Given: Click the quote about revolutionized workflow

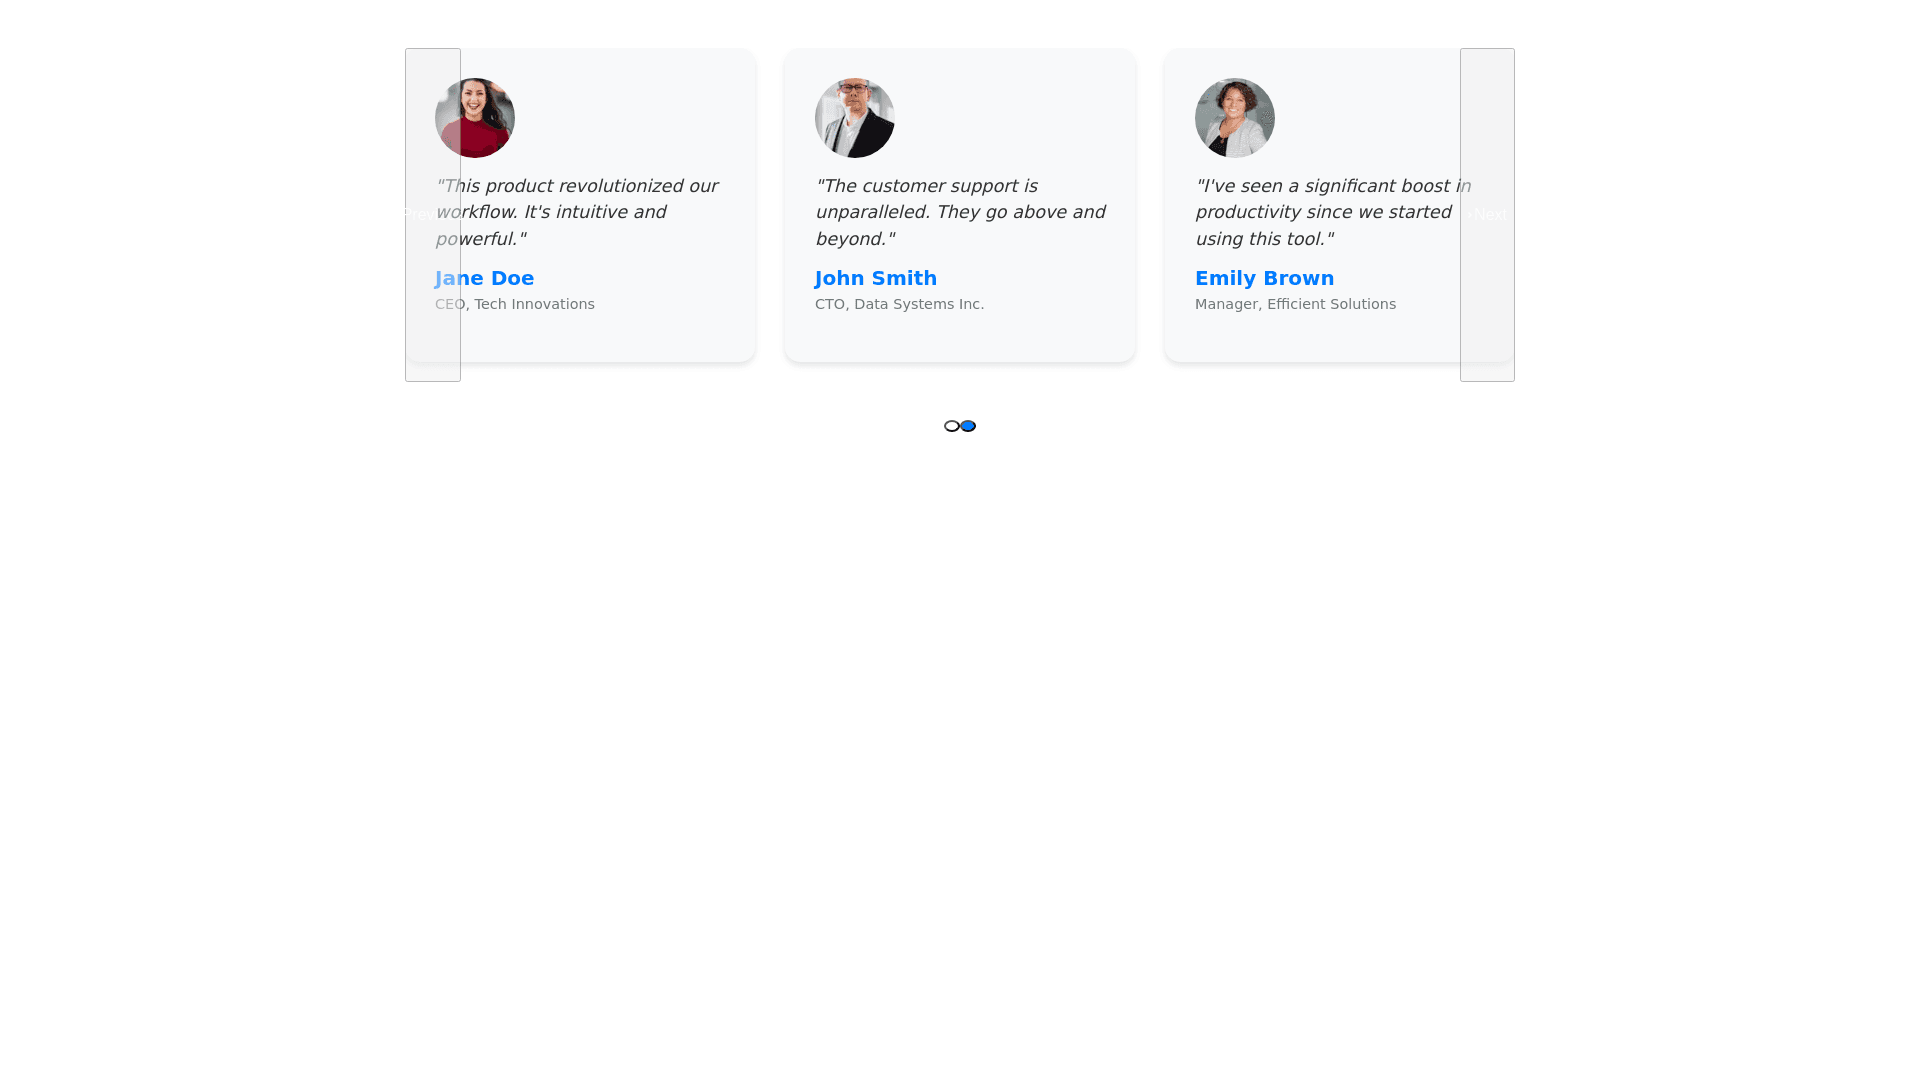Looking at the screenshot, I should tap(580, 212).
